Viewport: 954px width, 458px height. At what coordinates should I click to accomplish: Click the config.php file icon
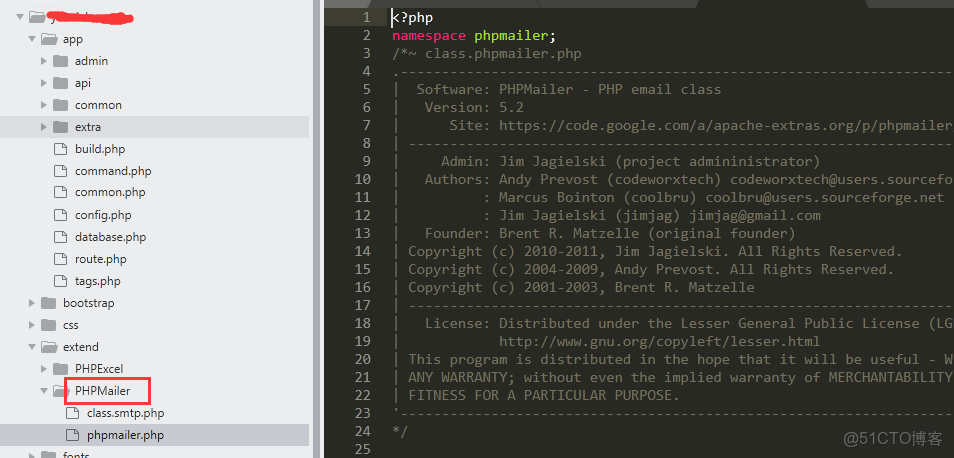60,215
